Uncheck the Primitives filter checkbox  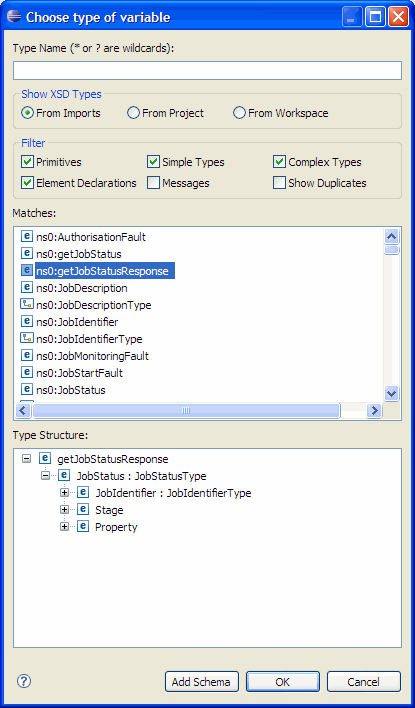click(x=28, y=162)
